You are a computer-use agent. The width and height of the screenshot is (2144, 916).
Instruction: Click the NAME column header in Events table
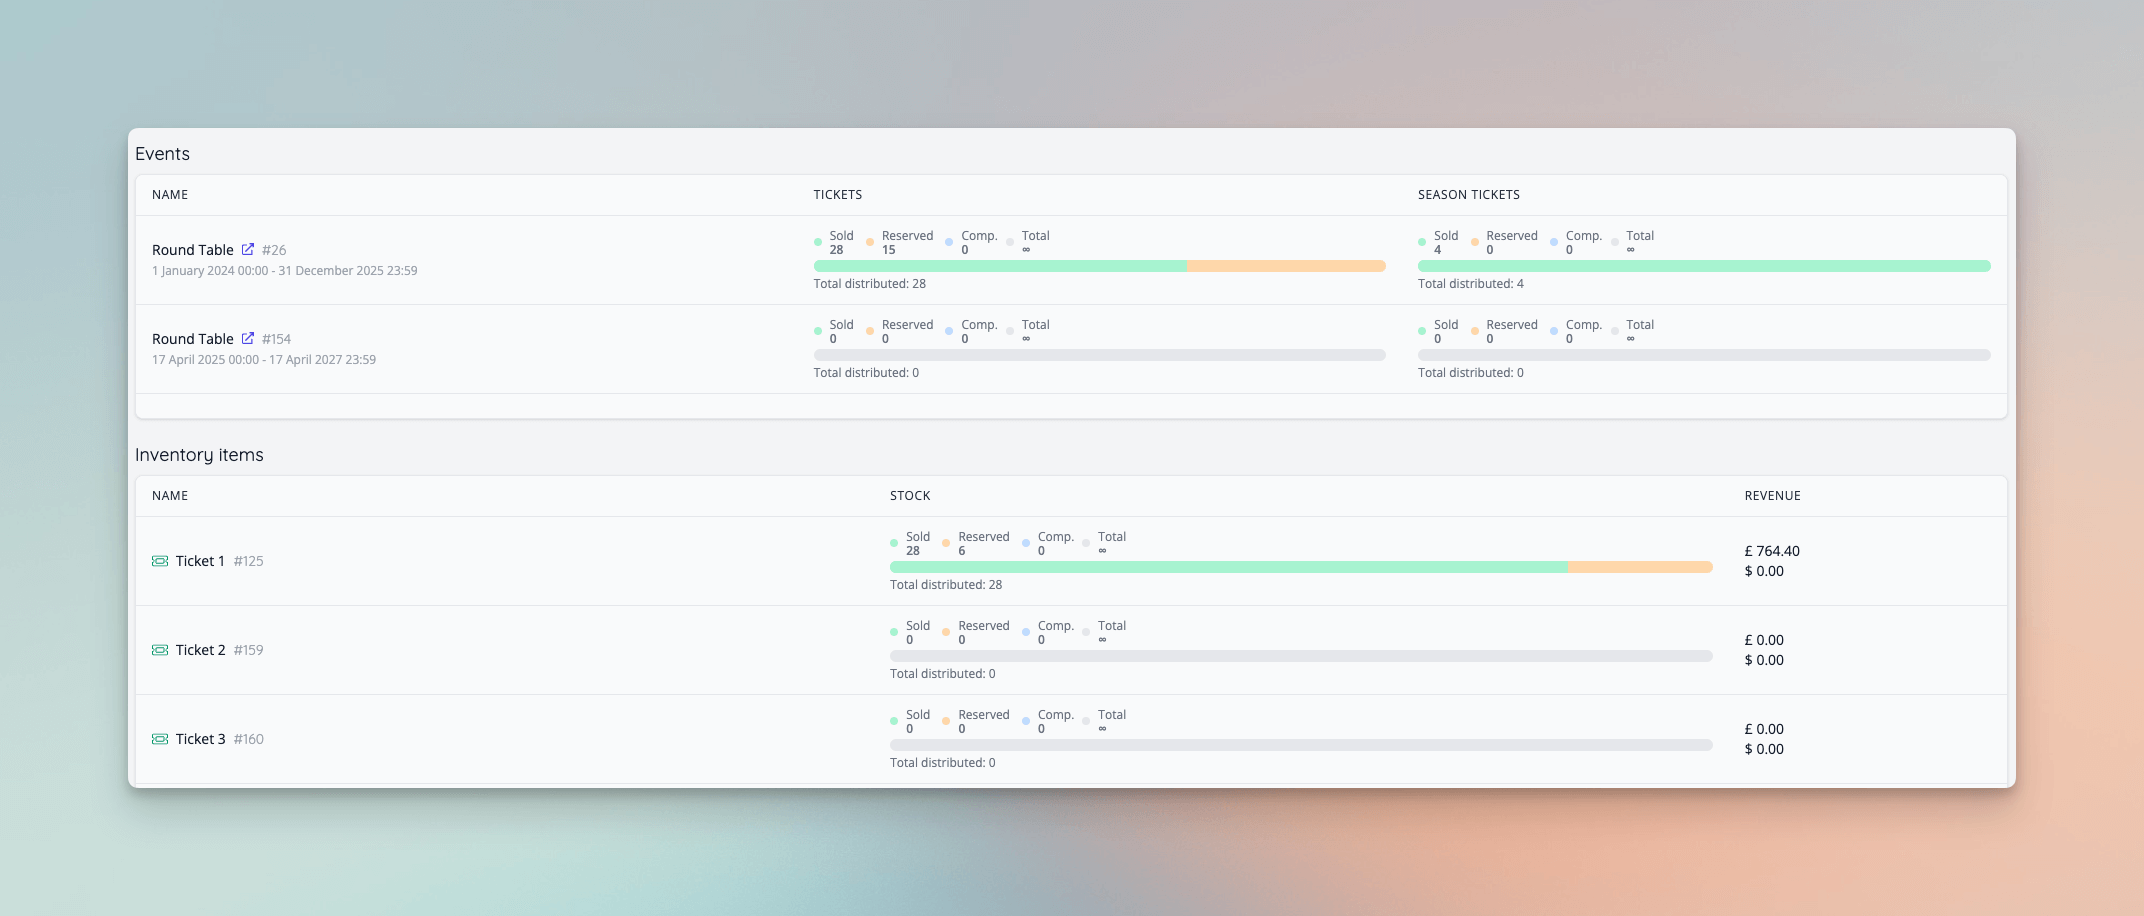click(169, 195)
